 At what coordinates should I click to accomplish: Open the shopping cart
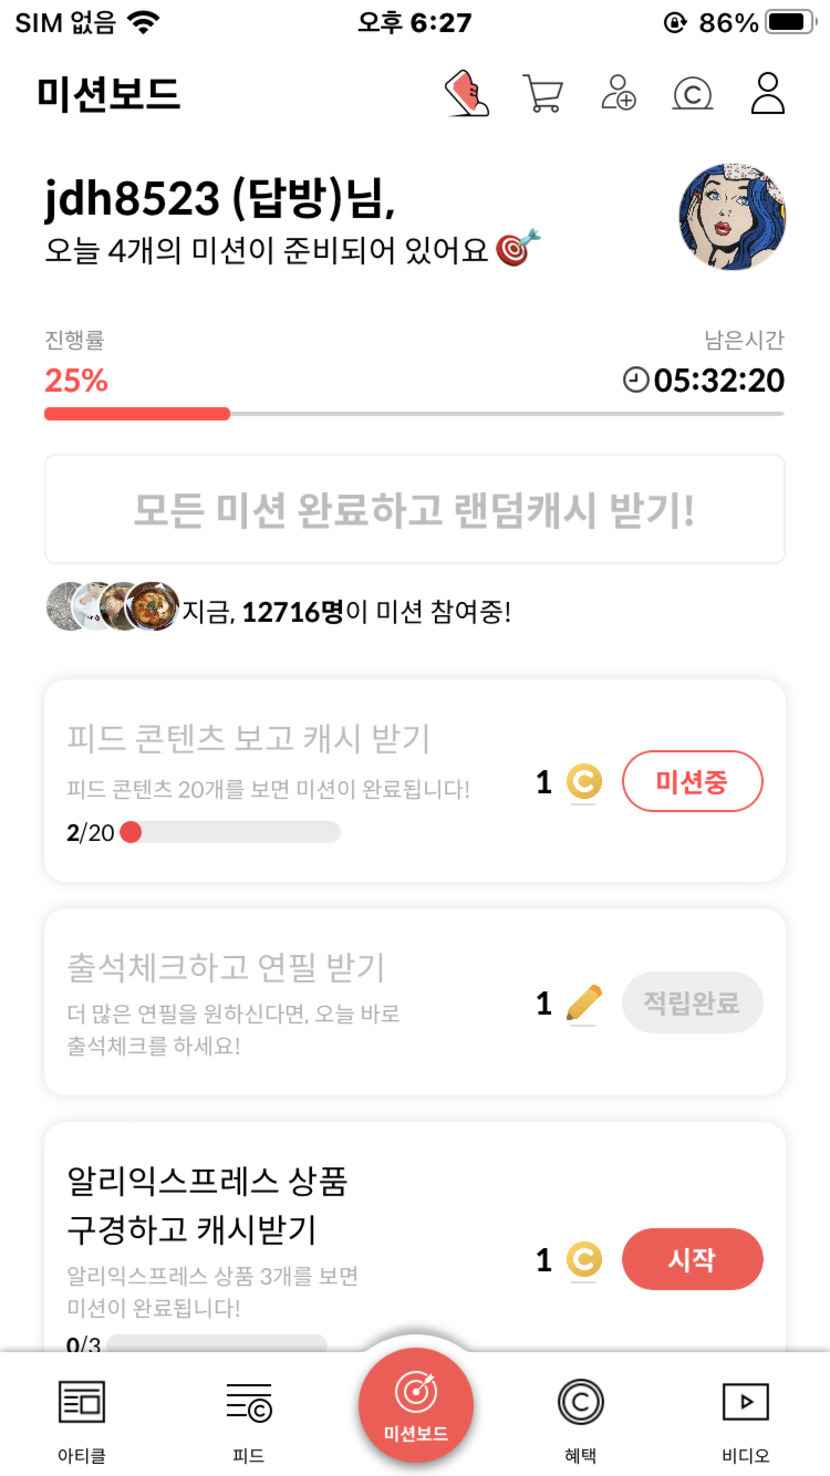[543, 95]
